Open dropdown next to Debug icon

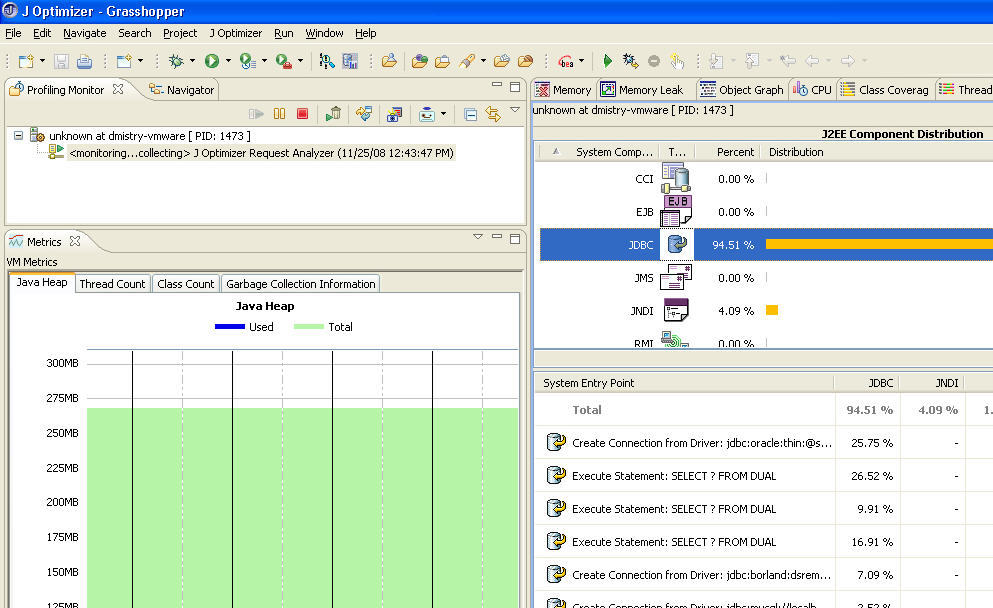(192, 61)
